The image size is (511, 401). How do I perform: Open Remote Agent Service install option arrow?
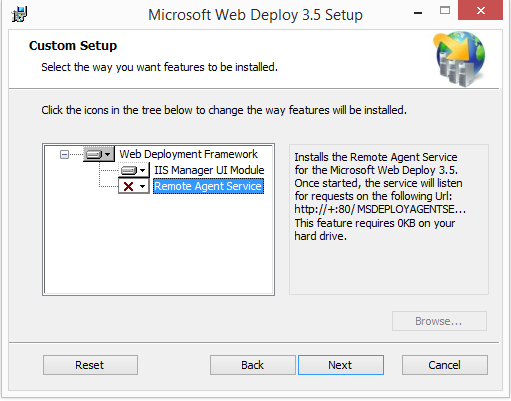[142, 186]
